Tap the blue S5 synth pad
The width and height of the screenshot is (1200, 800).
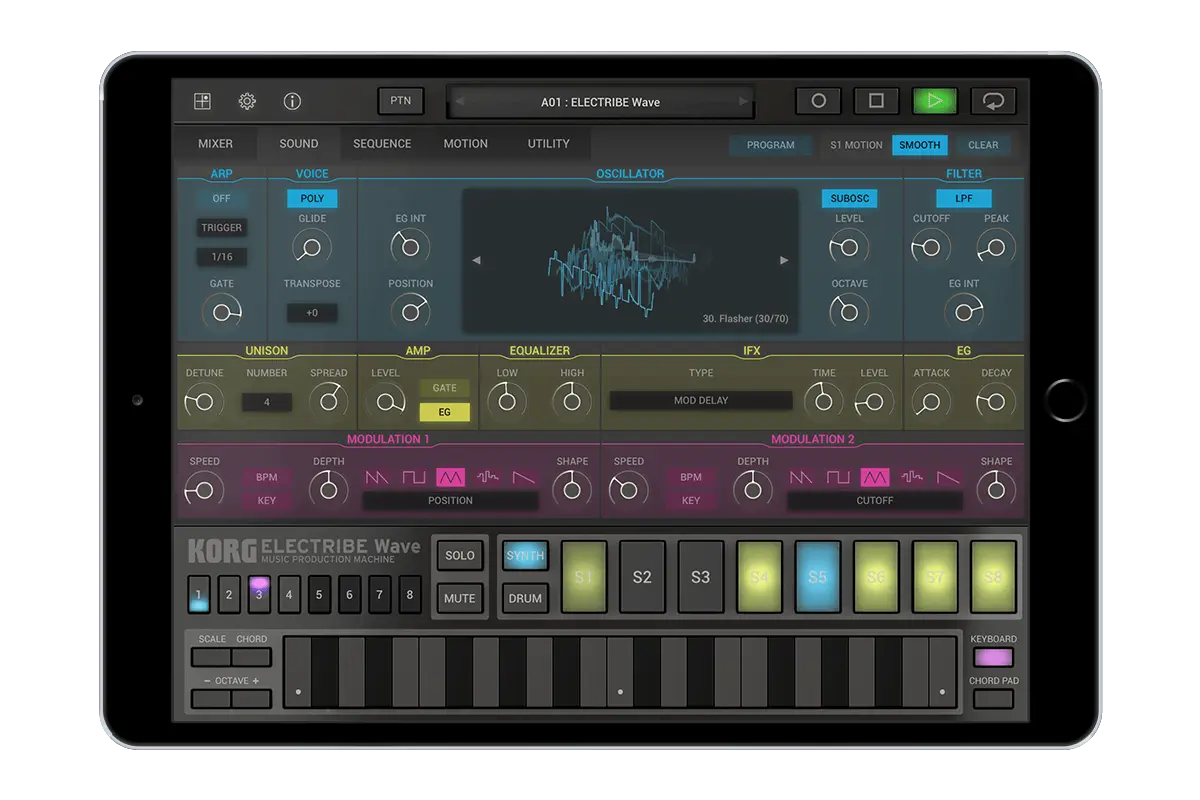[x=818, y=577]
